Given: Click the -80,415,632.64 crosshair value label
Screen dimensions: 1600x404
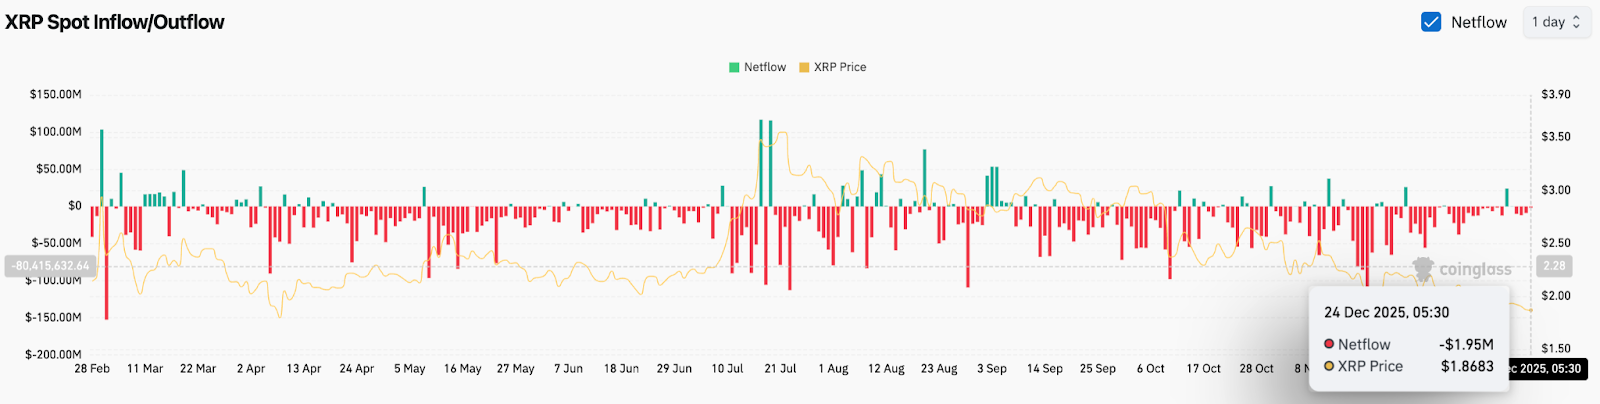Looking at the screenshot, I should click(51, 266).
